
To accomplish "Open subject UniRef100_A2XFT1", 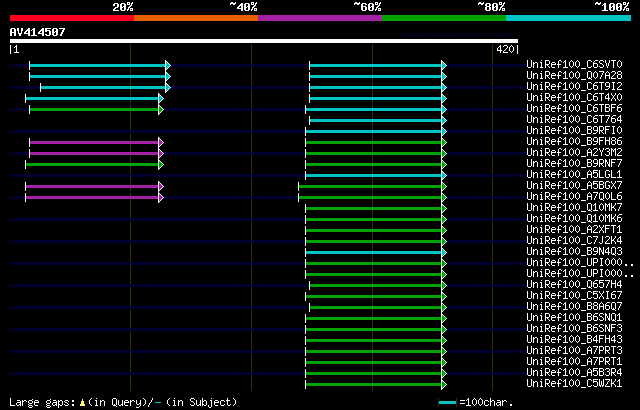I will [x=574, y=230].
